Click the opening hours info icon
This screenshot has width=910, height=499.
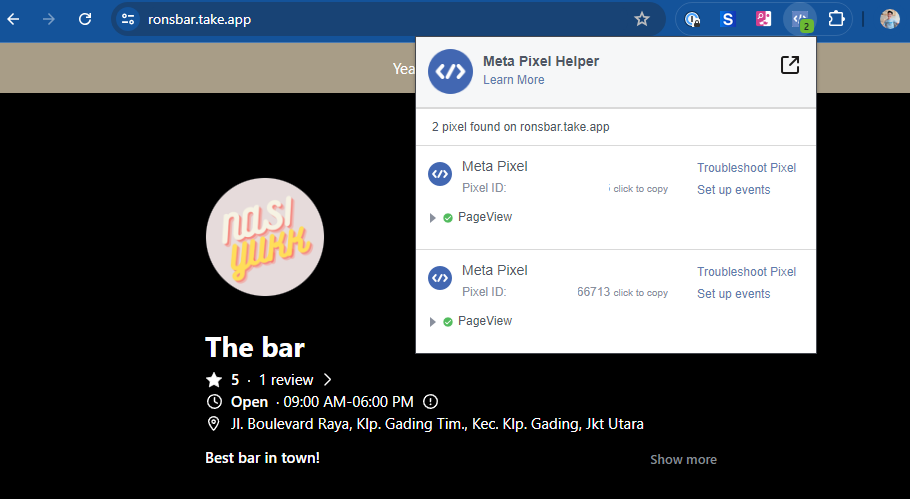431,402
